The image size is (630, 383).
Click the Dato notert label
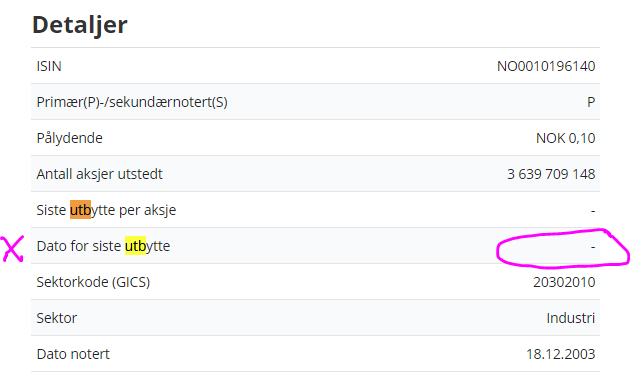coord(73,354)
